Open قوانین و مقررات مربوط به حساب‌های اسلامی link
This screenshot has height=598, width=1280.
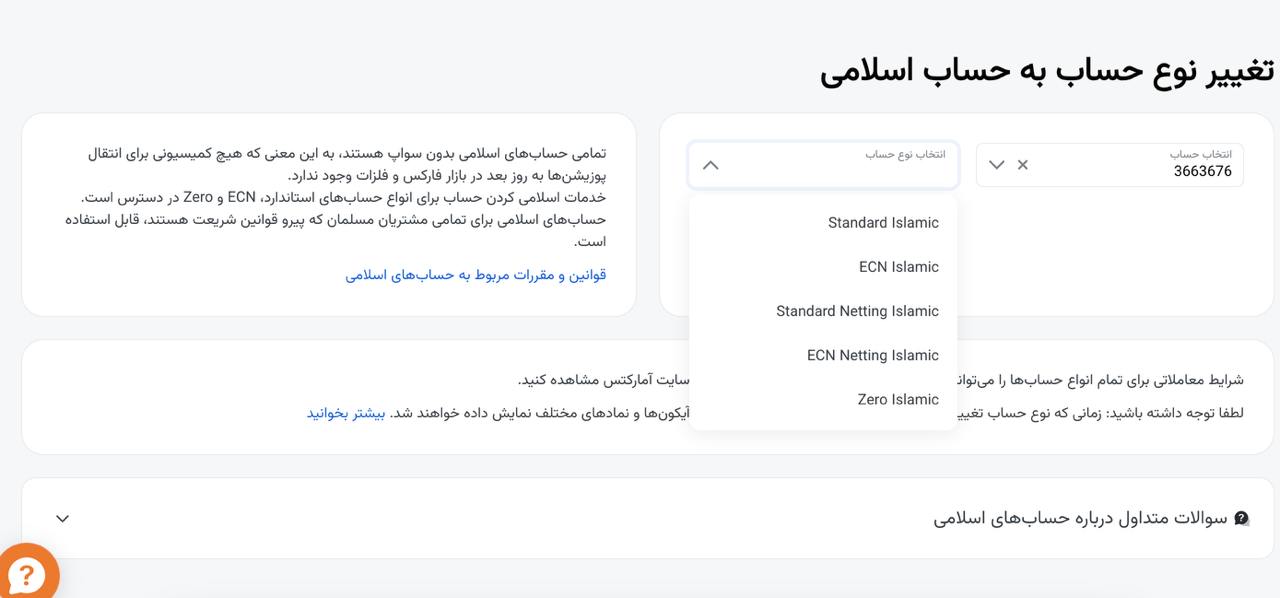pyautogui.click(x=476, y=275)
